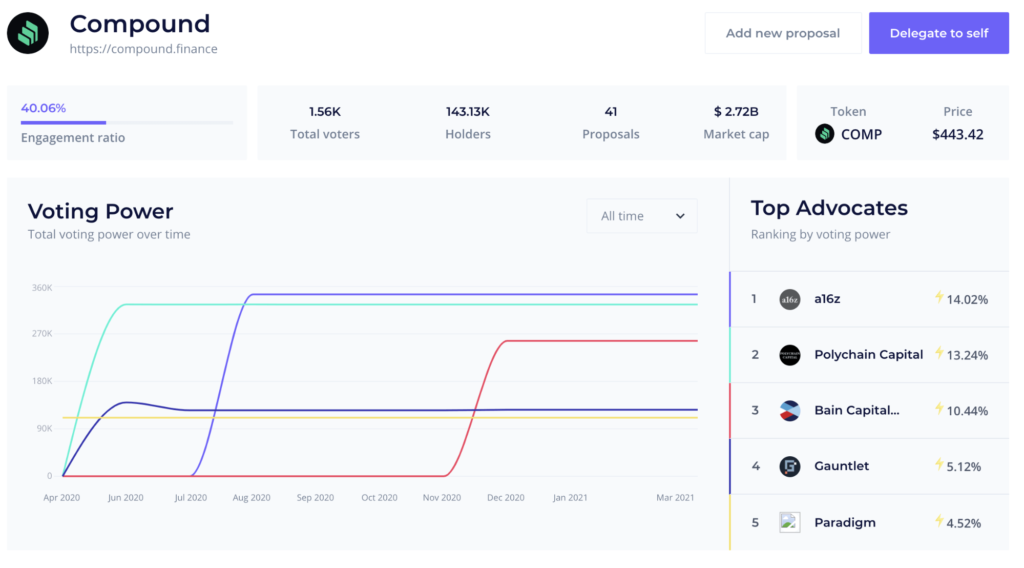Viewport: 1024px width, 568px height.
Task: Open Paradigm advocate name
Action: click(844, 522)
